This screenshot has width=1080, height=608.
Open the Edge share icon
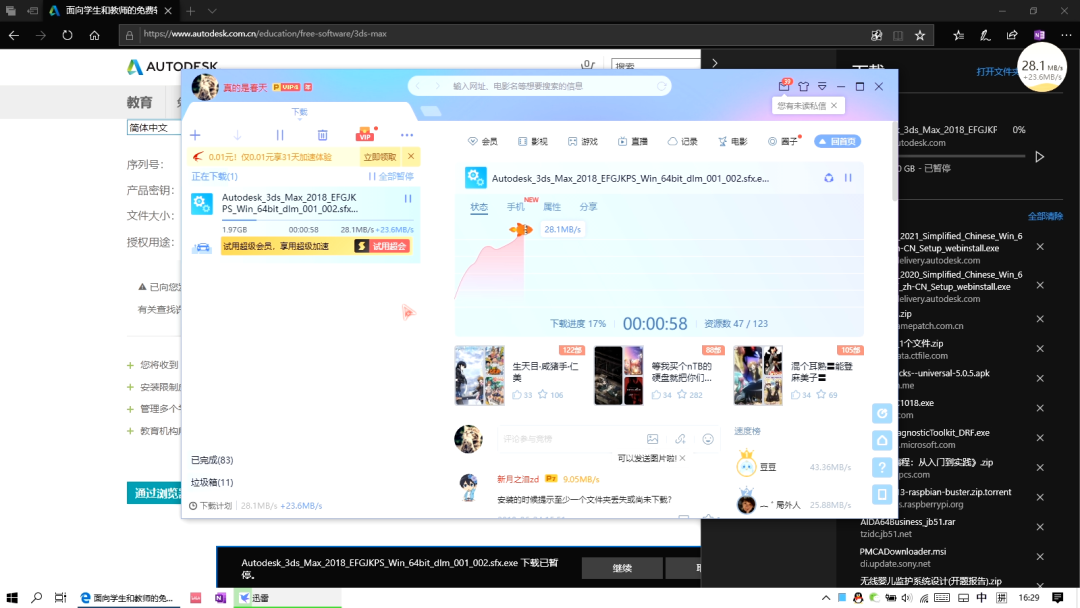[x=1012, y=34]
